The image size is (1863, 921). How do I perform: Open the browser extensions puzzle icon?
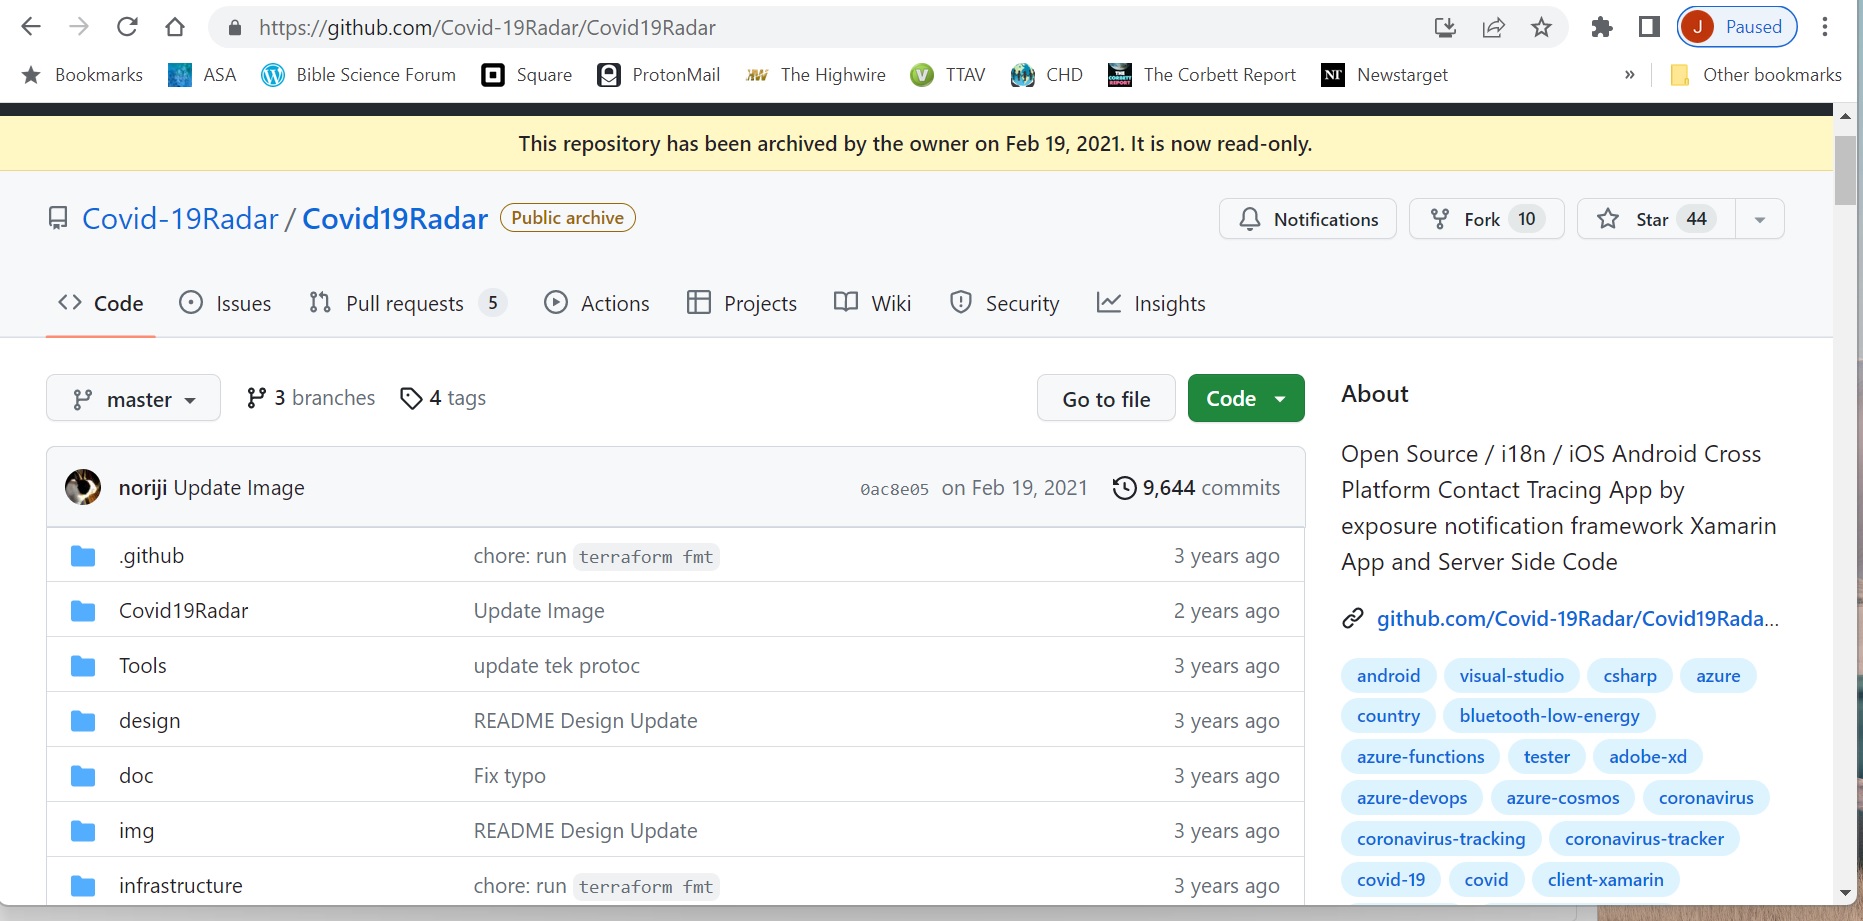(x=1601, y=27)
